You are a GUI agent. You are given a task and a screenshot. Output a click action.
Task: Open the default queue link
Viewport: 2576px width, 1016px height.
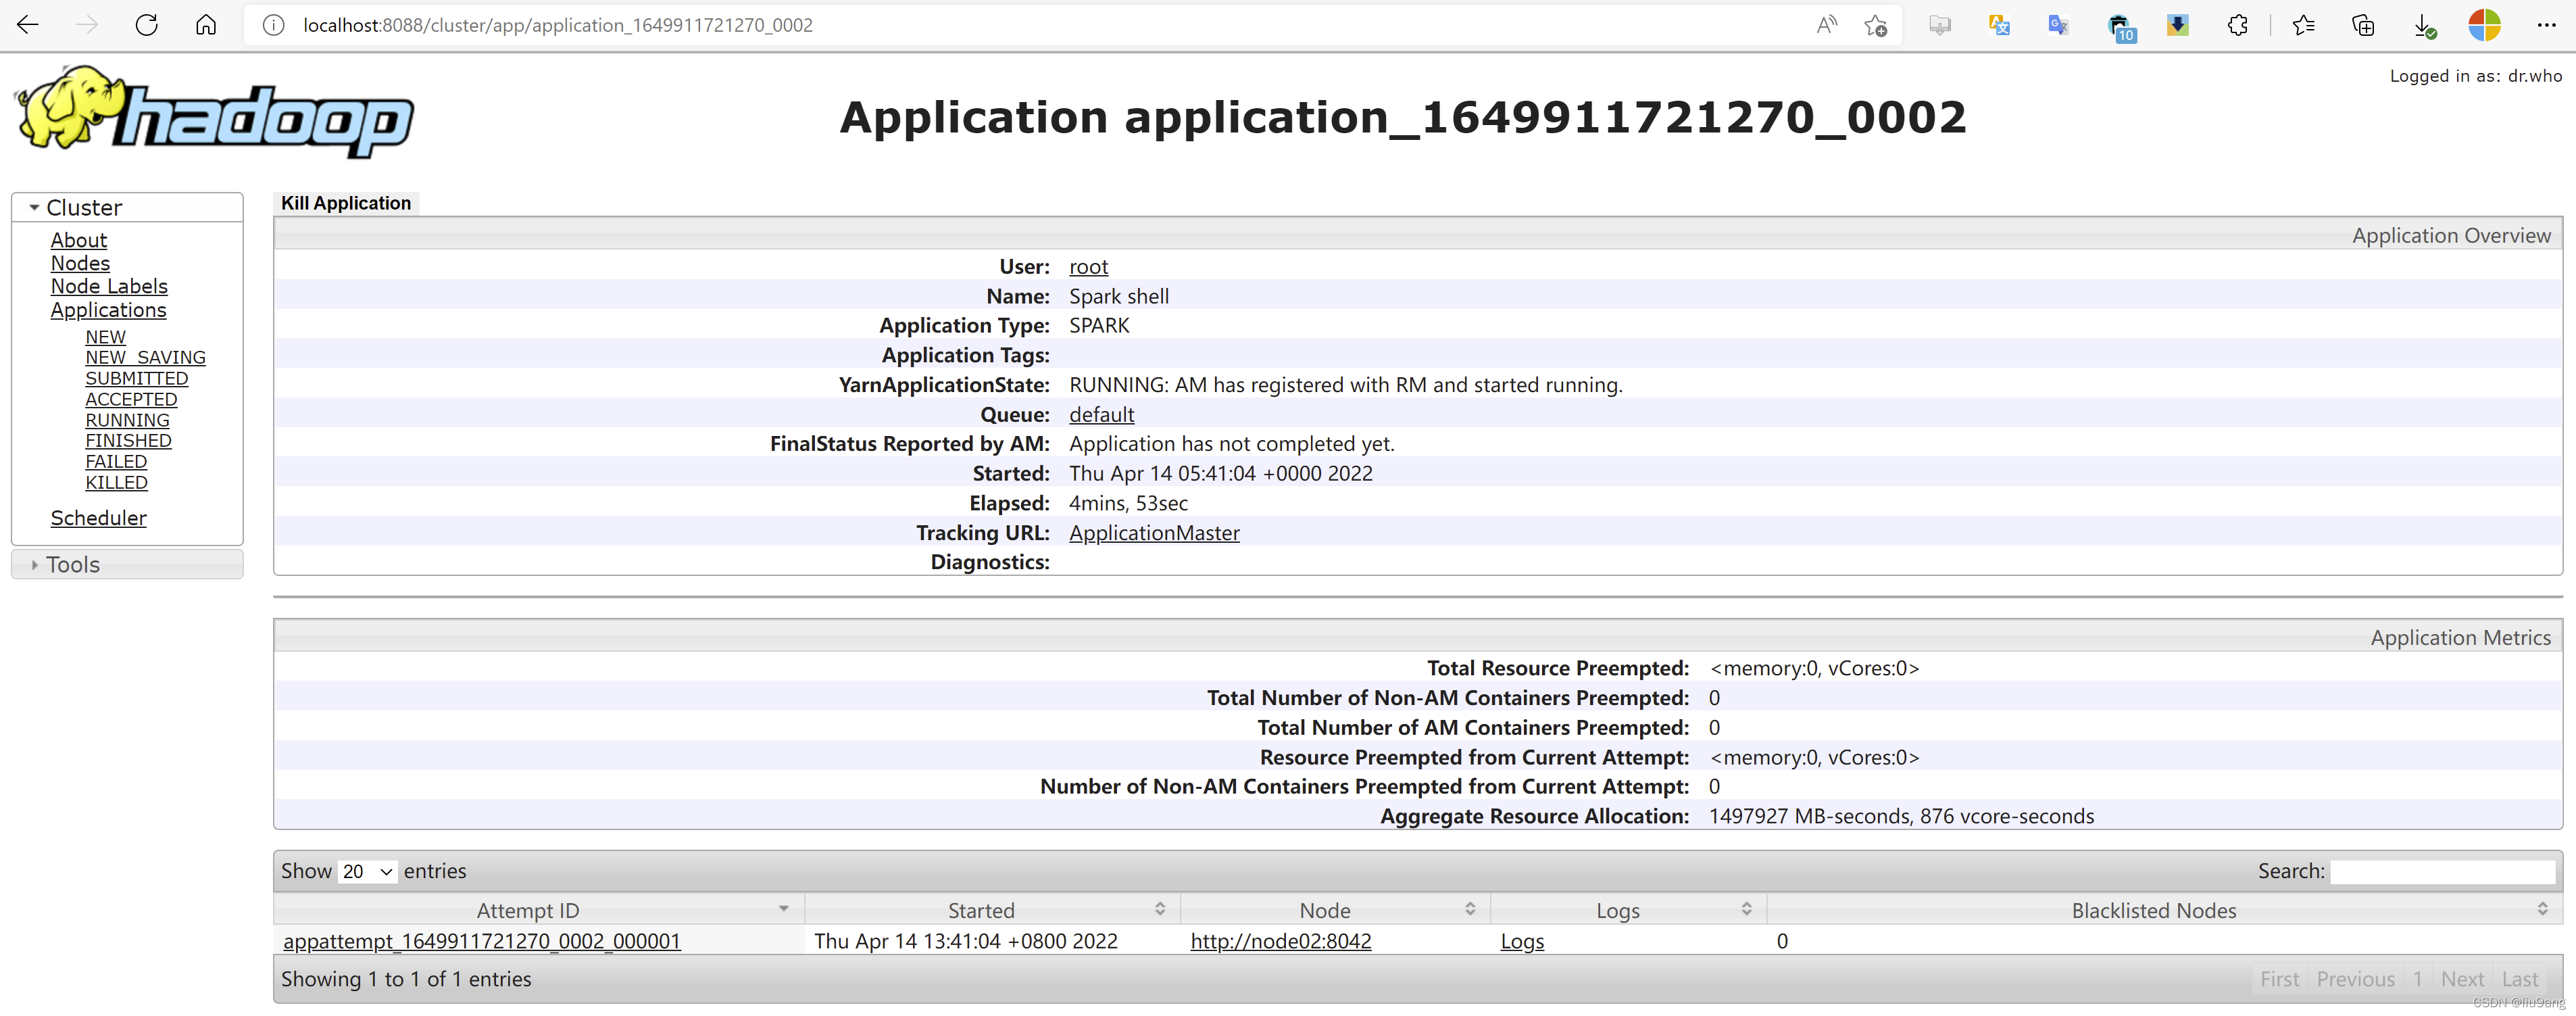1101,414
